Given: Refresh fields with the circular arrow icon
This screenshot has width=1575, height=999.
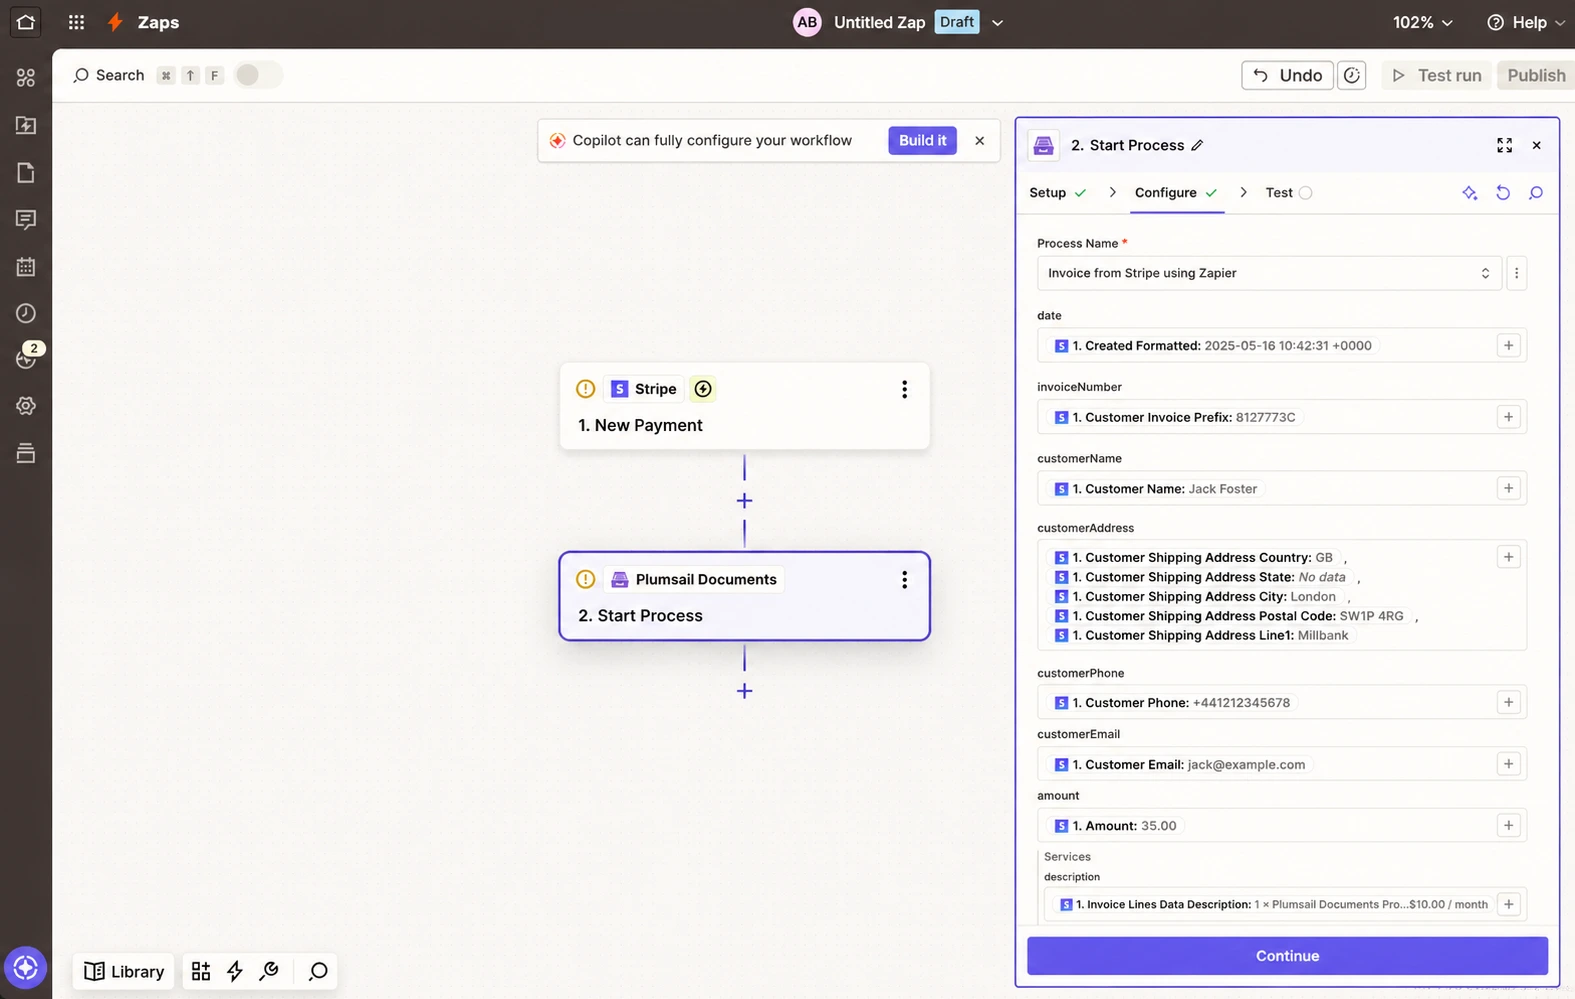Looking at the screenshot, I should (x=1503, y=193).
